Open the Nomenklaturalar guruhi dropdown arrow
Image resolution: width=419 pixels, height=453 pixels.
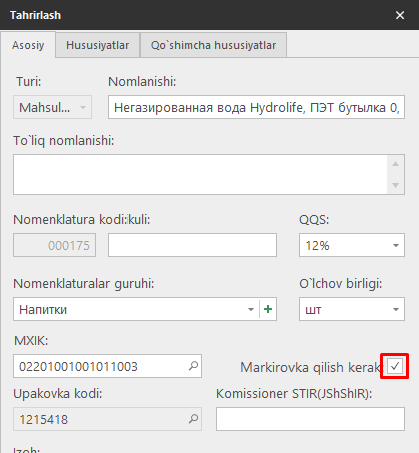point(251,309)
